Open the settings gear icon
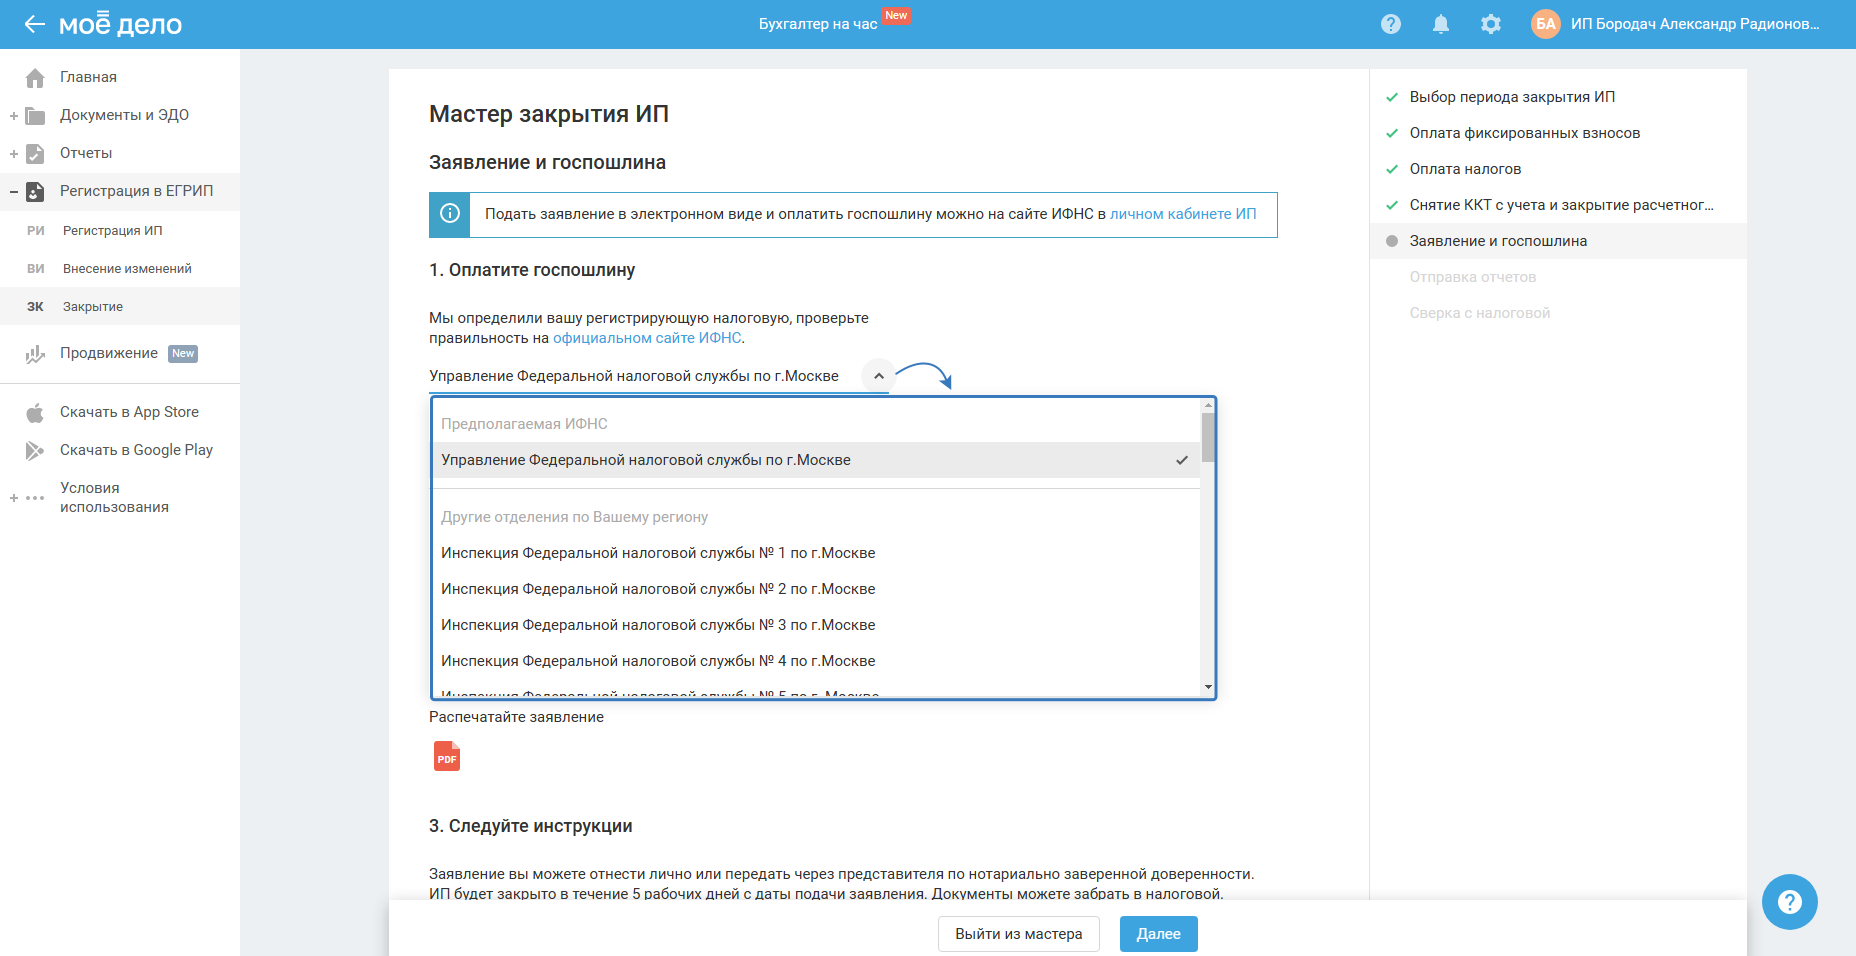Image resolution: width=1856 pixels, height=956 pixels. (1490, 24)
